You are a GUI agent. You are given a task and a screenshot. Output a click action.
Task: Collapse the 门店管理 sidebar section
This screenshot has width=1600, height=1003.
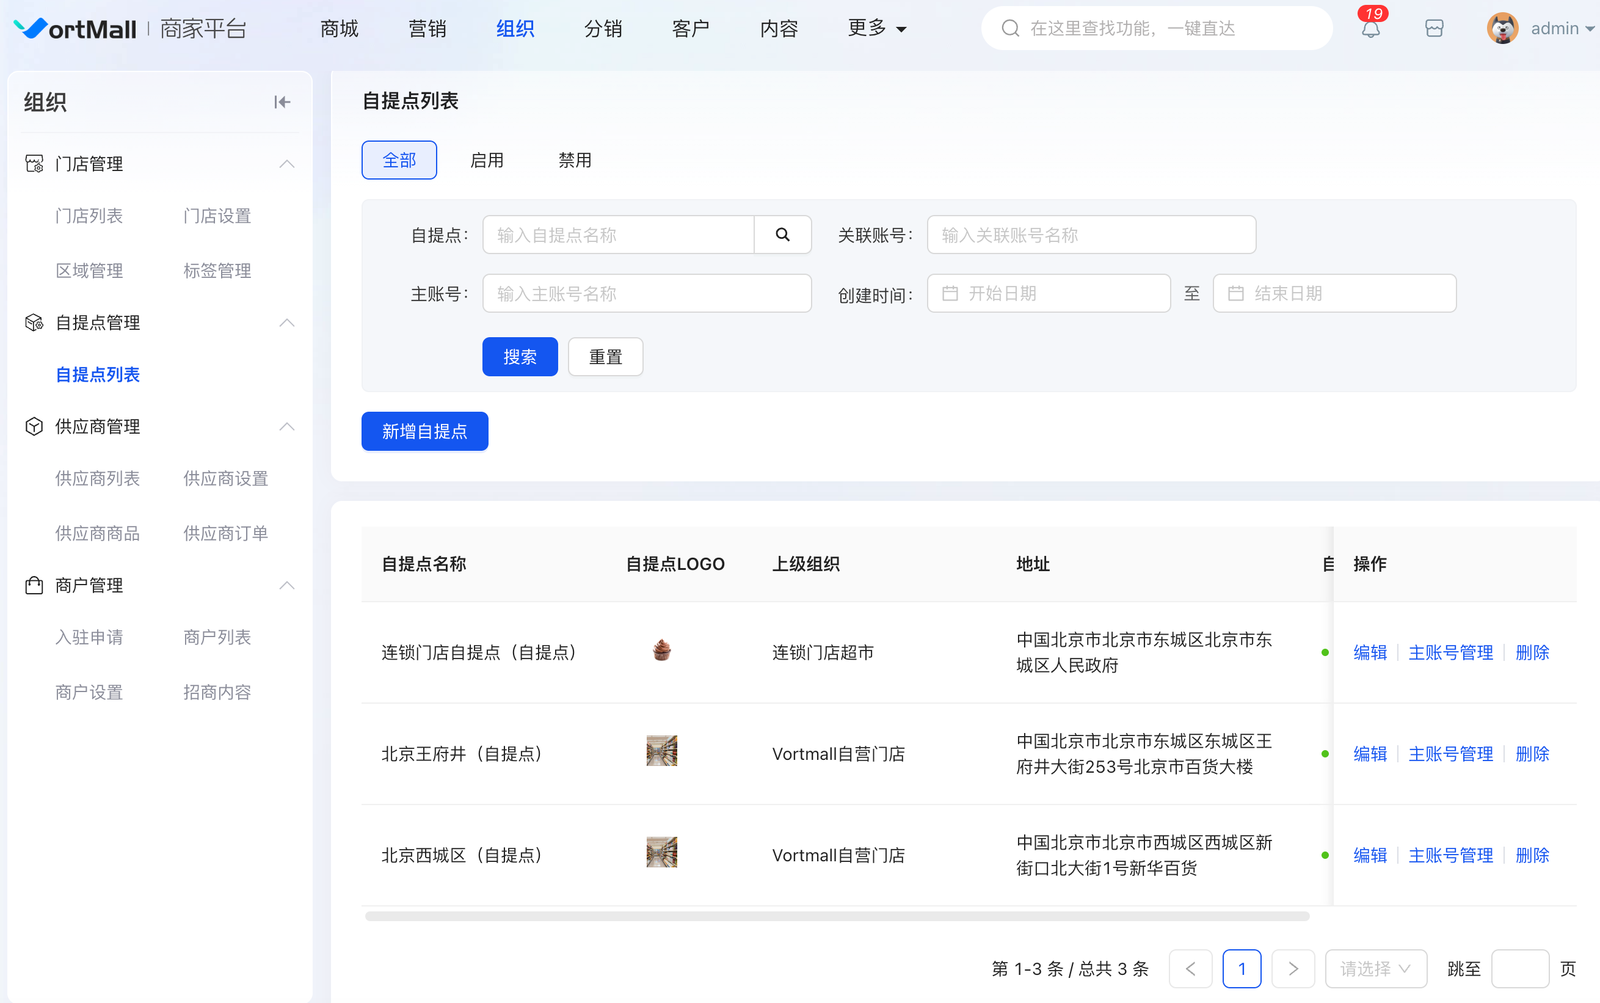tap(287, 164)
